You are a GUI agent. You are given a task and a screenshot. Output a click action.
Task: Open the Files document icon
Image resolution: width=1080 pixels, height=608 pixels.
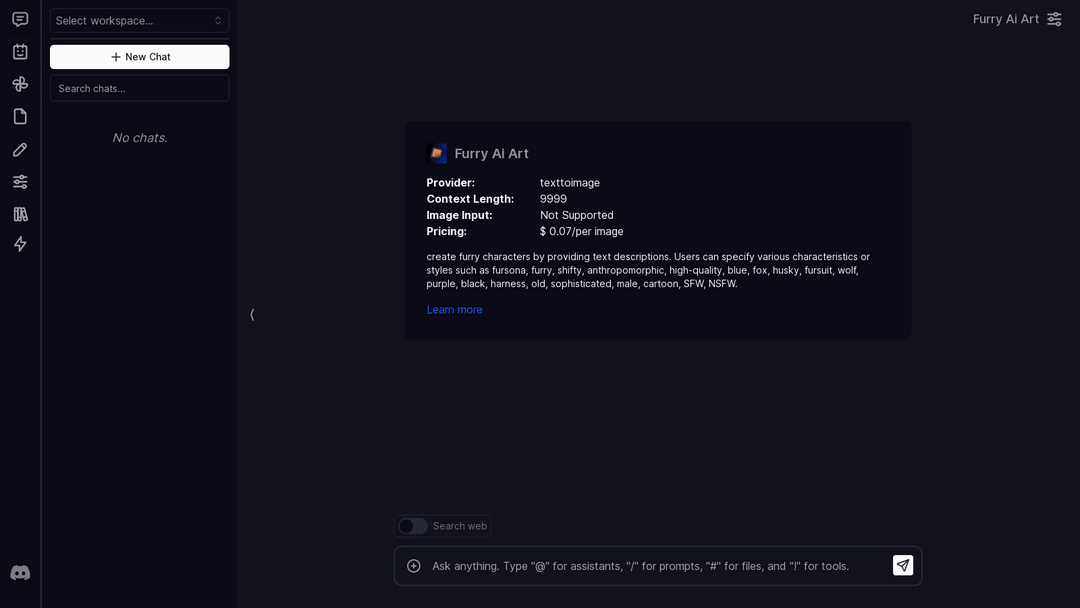20,117
